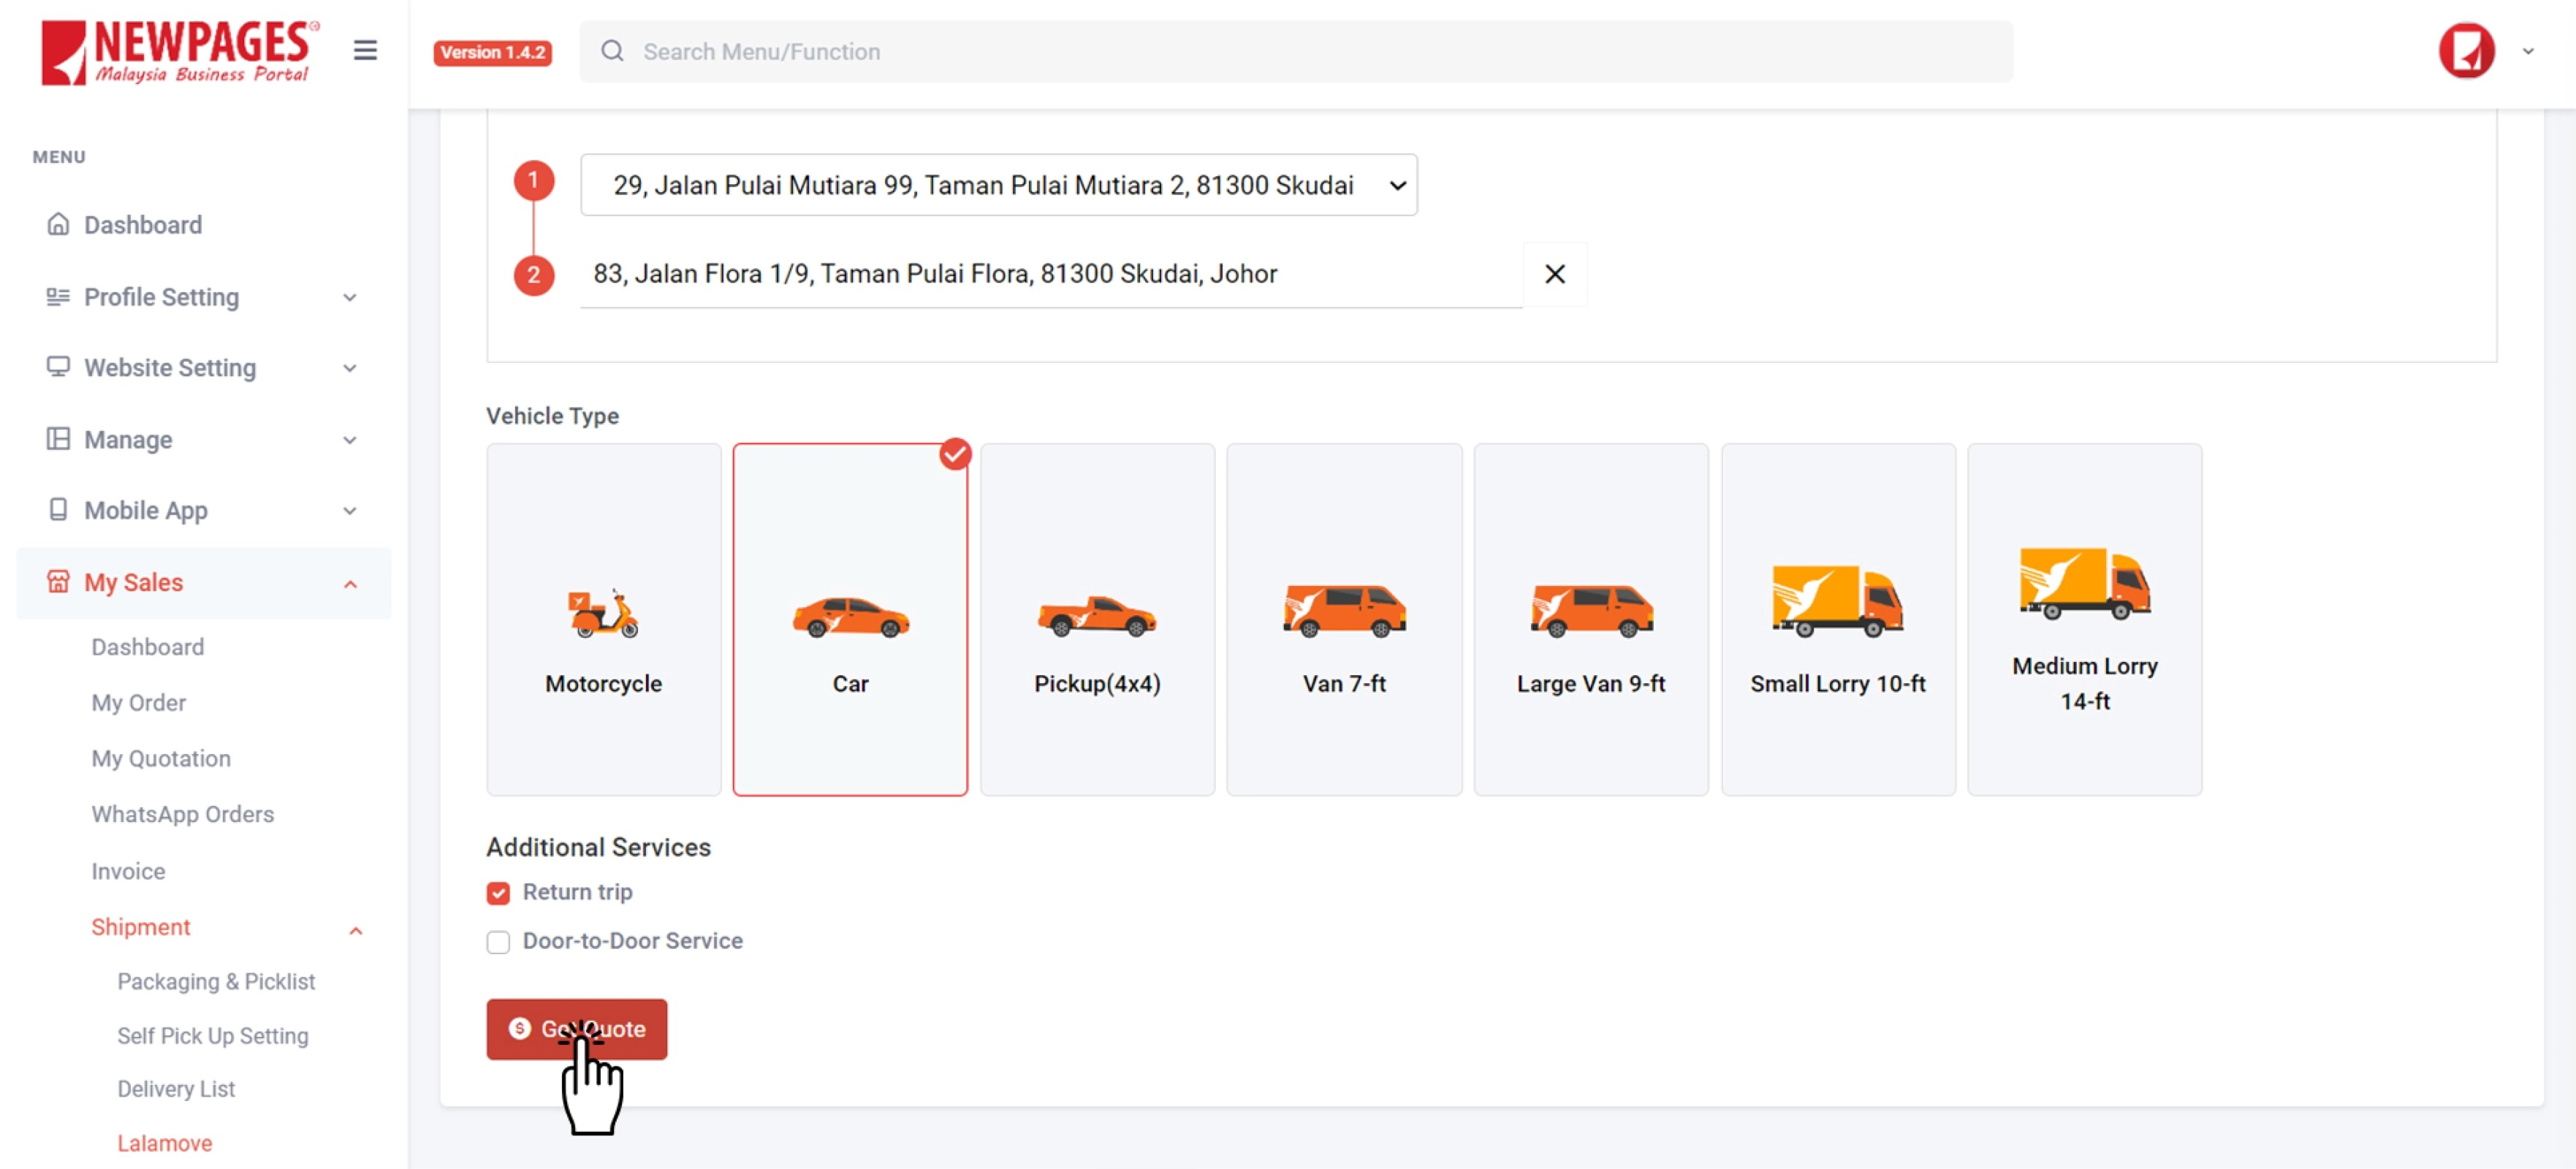
Task: Open Self Pick Up Setting page
Action: point(213,1036)
